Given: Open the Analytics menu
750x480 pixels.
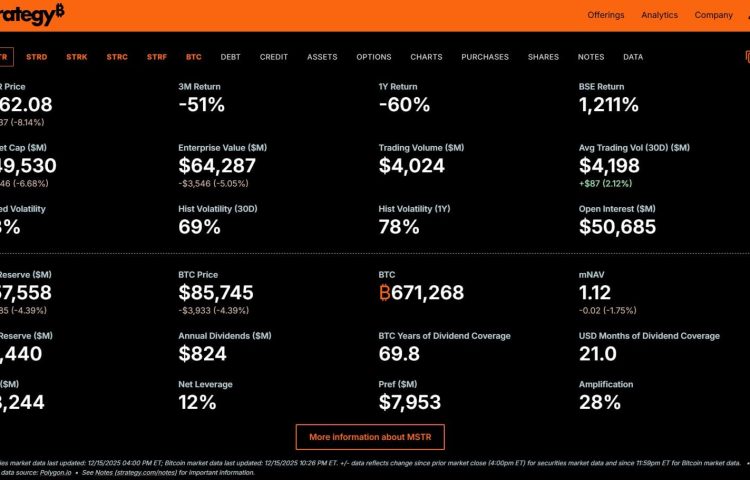Looking at the screenshot, I should [x=659, y=15].
